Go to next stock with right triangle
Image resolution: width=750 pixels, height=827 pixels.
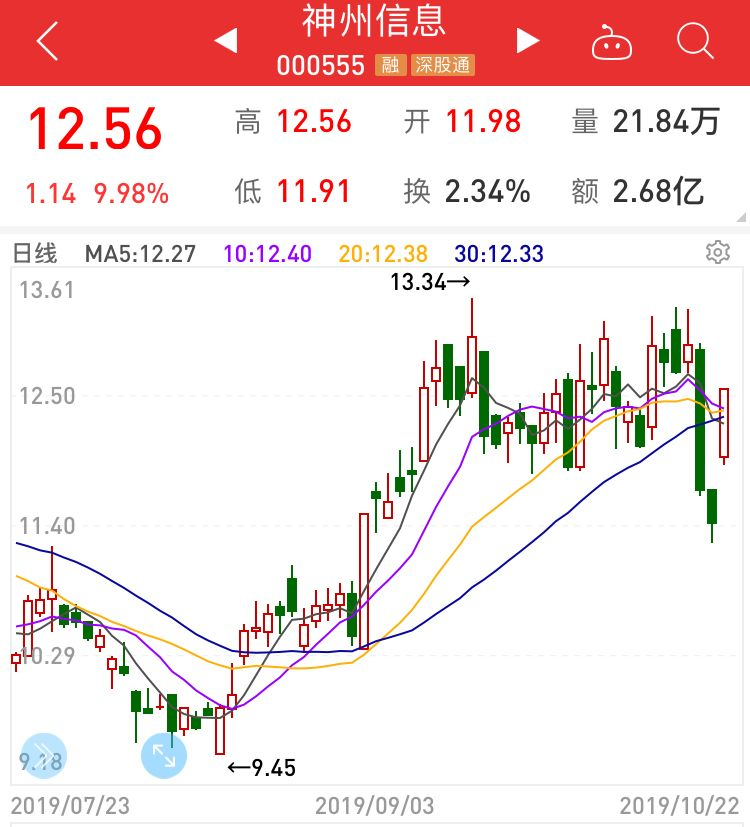(x=527, y=41)
